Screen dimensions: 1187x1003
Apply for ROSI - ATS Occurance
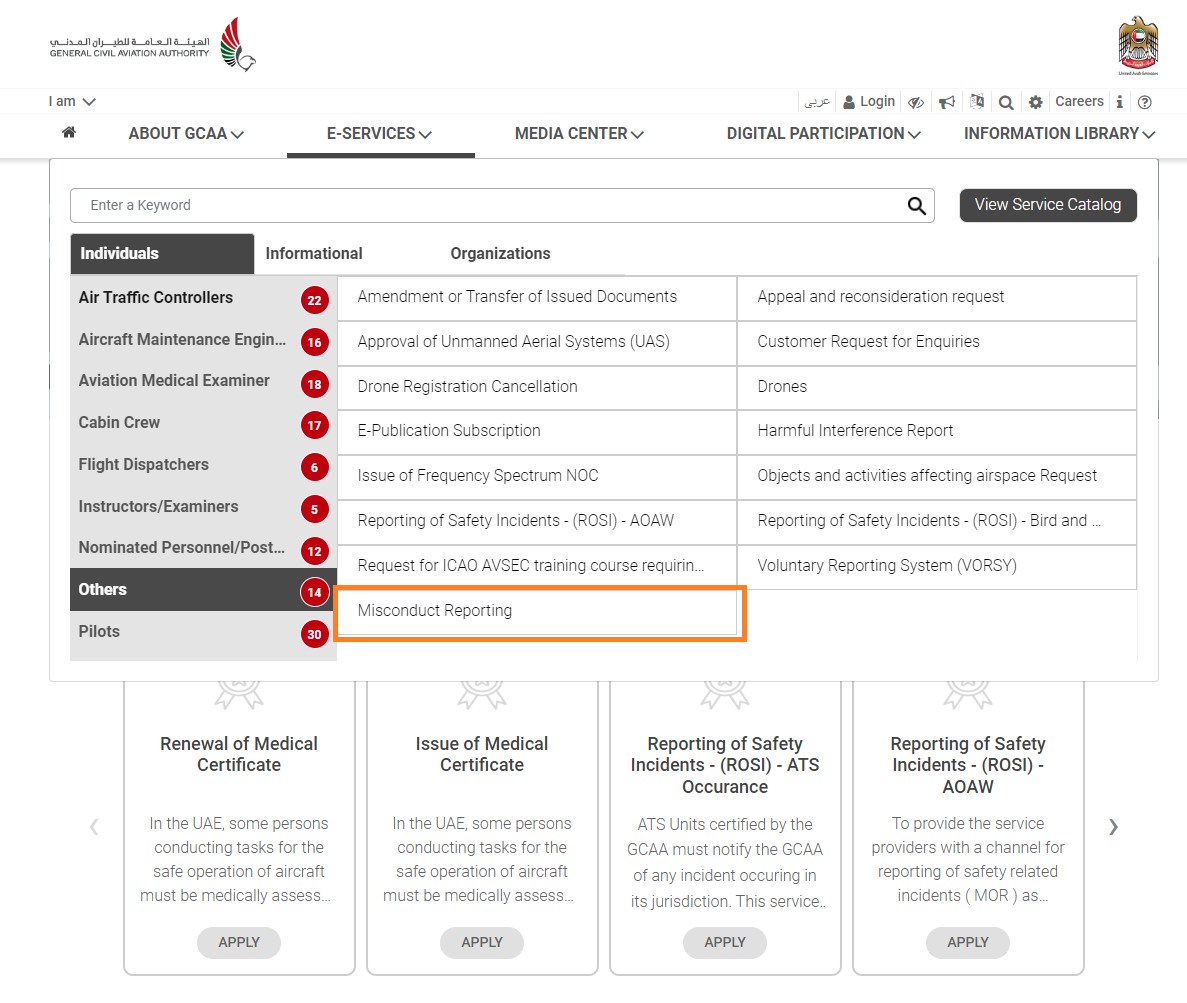[725, 942]
